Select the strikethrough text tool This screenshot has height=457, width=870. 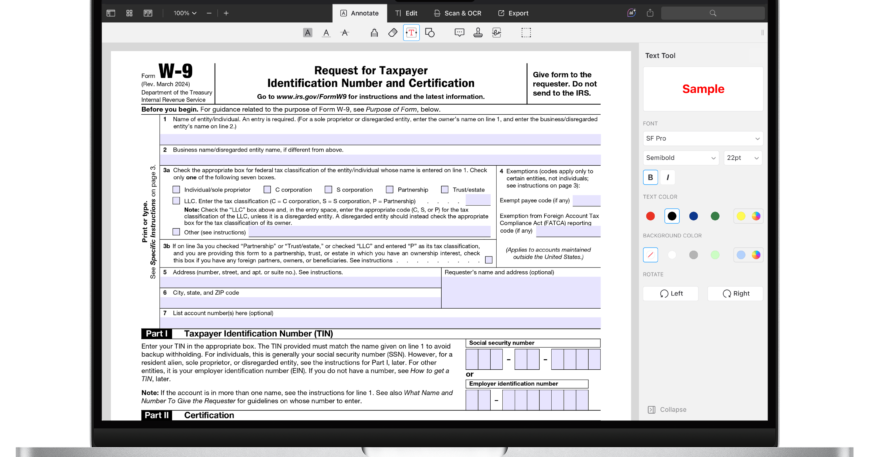[345, 33]
